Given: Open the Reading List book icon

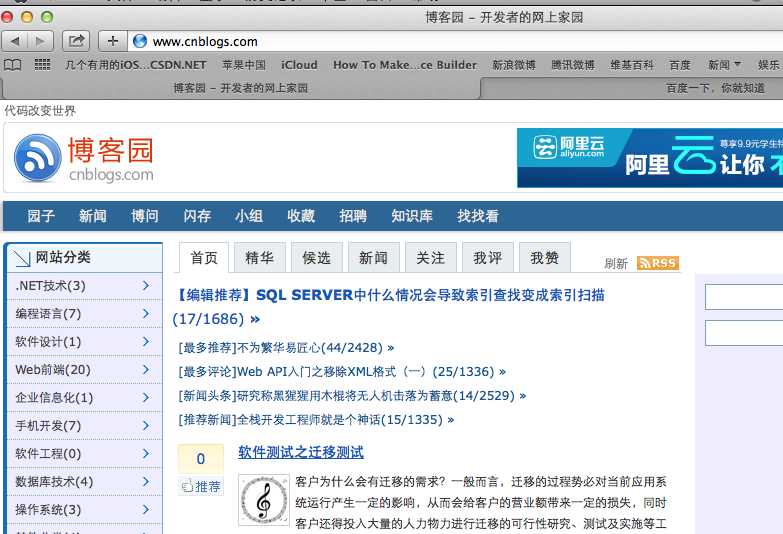Looking at the screenshot, I should (12, 65).
